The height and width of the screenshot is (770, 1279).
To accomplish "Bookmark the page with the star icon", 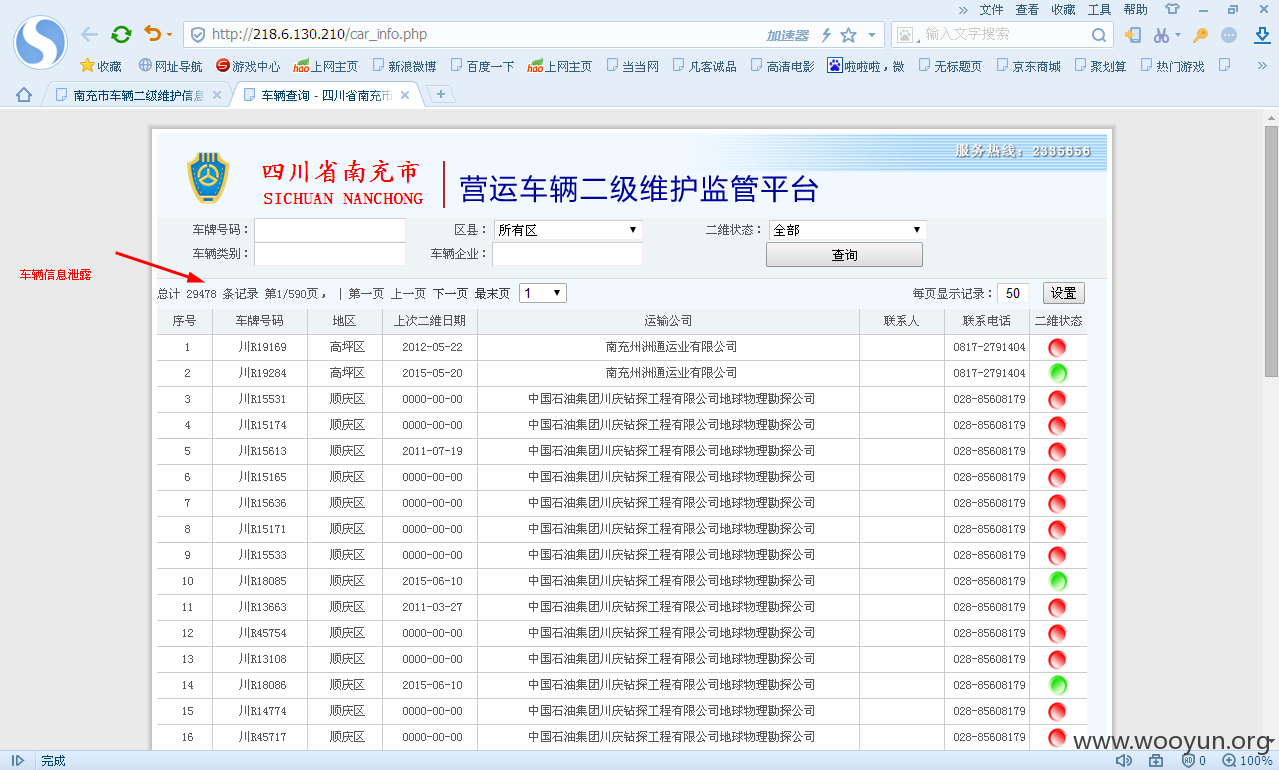I will click(x=848, y=35).
